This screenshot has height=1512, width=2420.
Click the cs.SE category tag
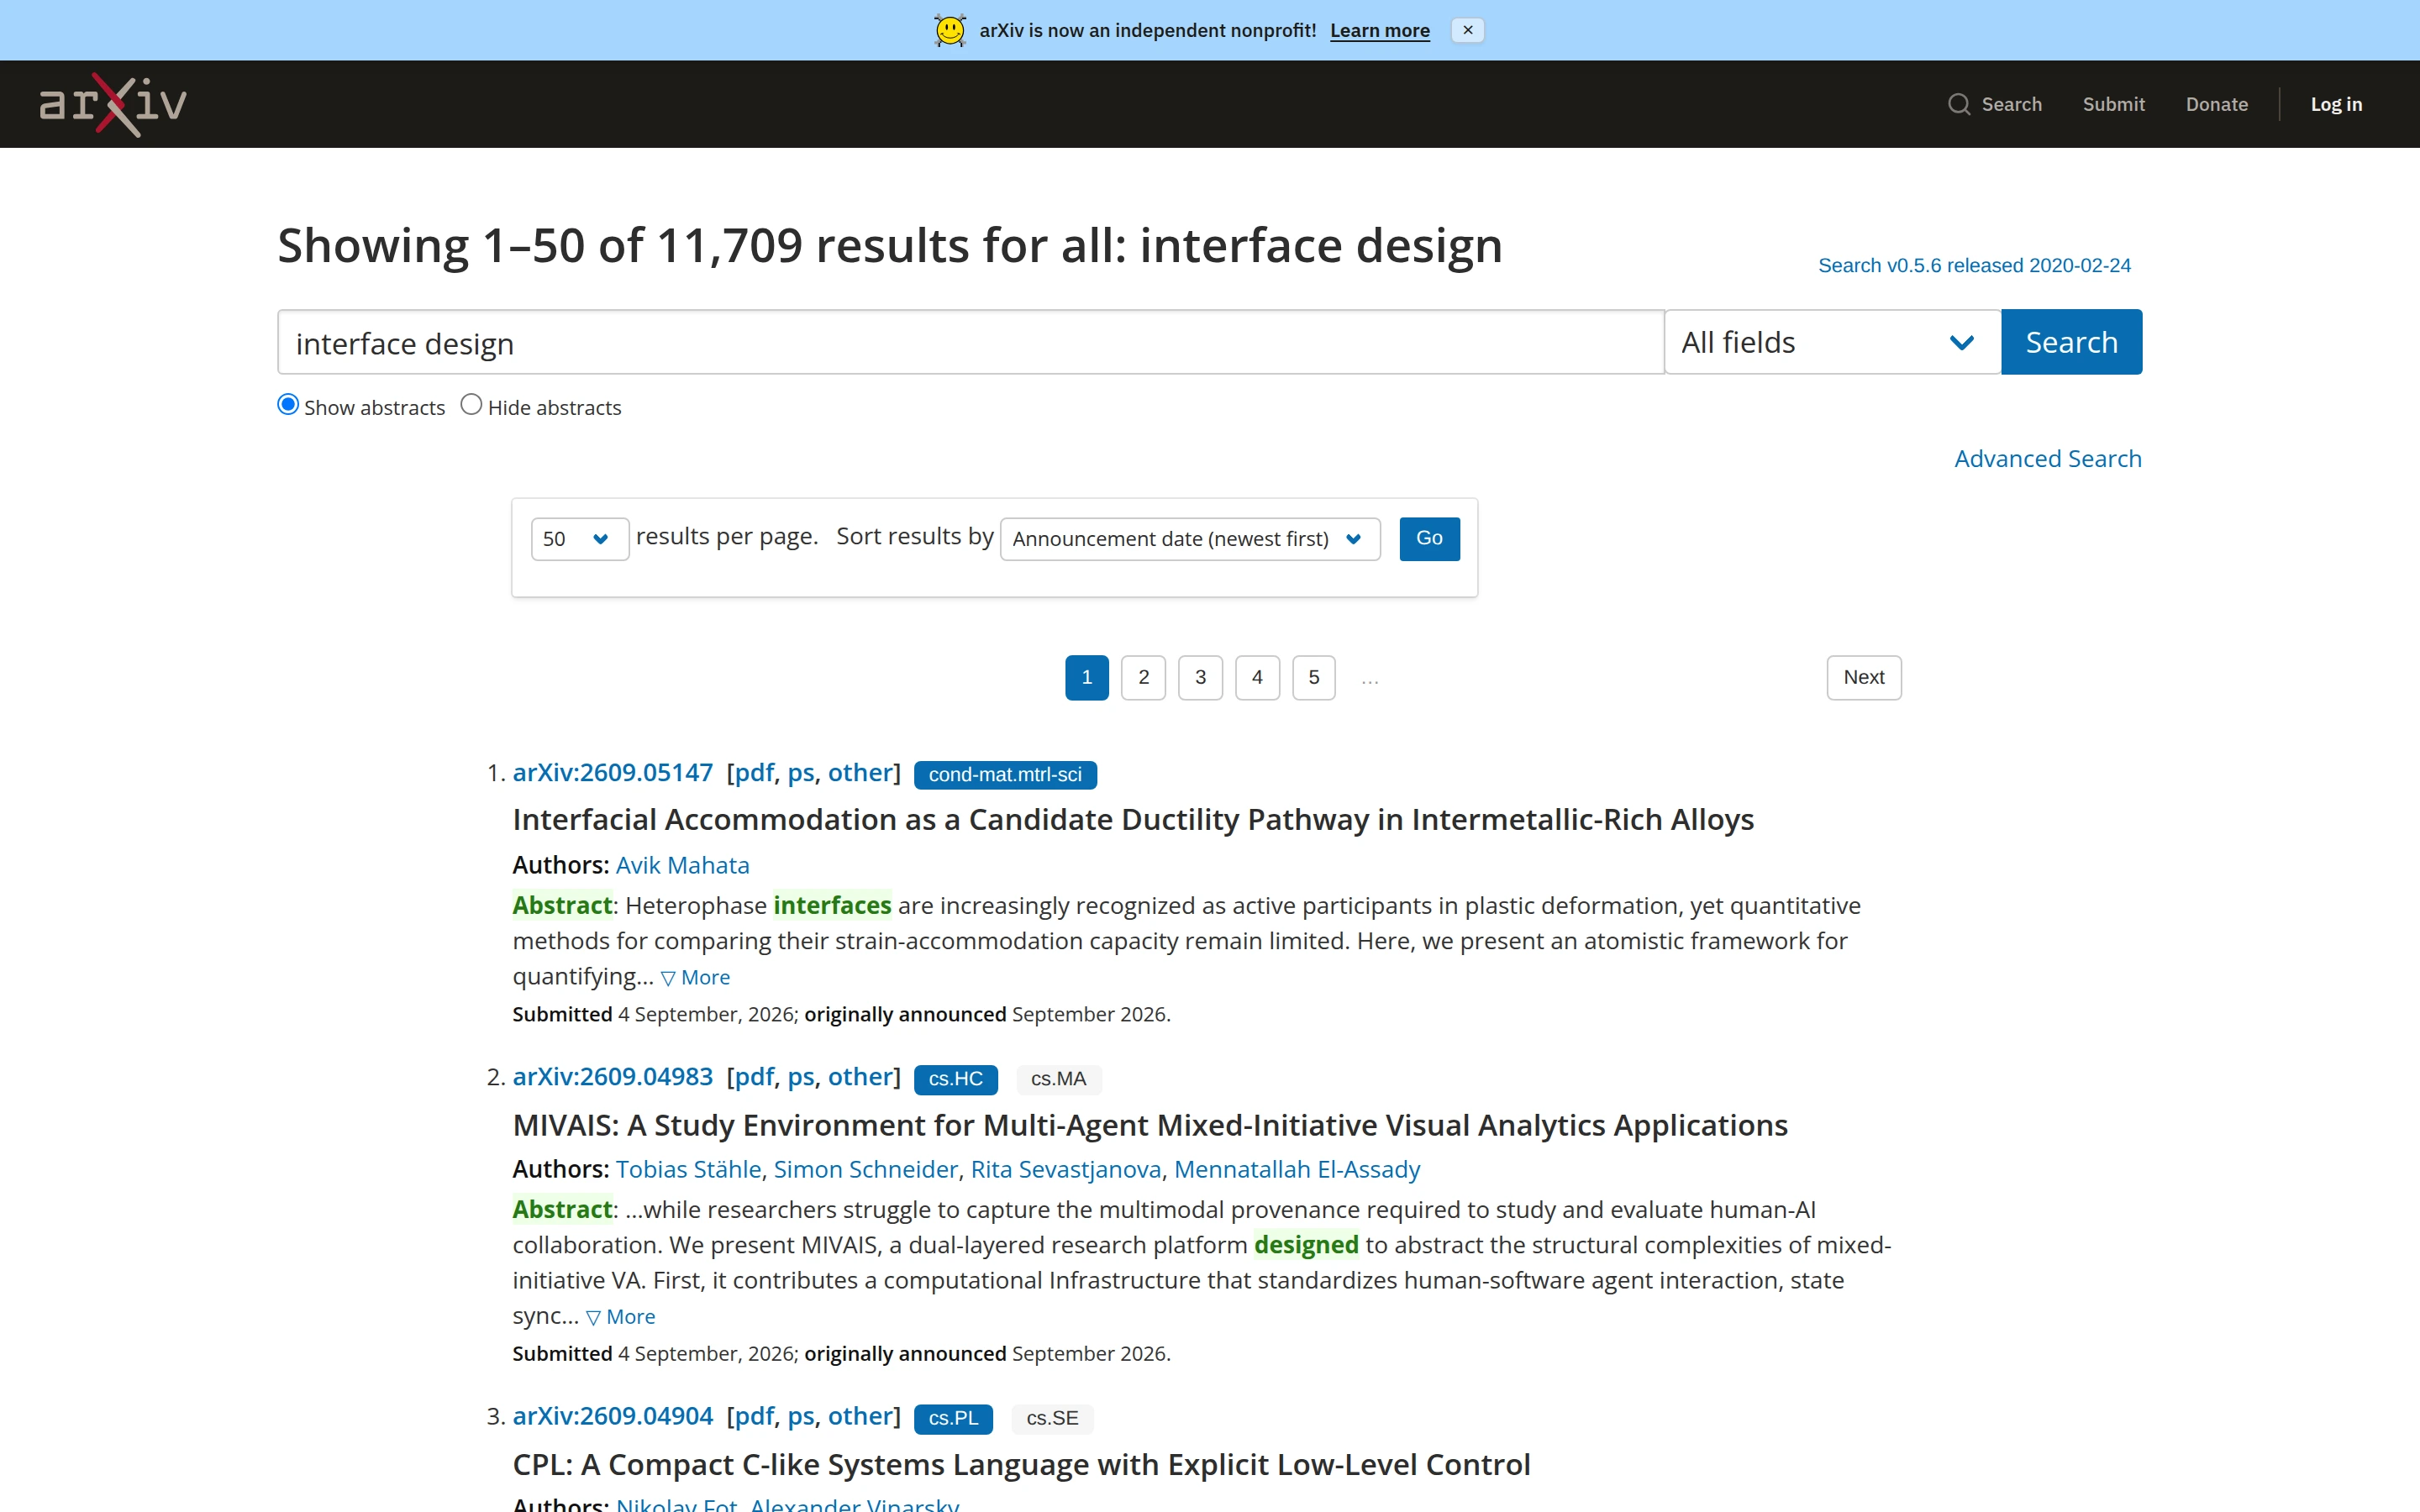click(x=1052, y=1419)
